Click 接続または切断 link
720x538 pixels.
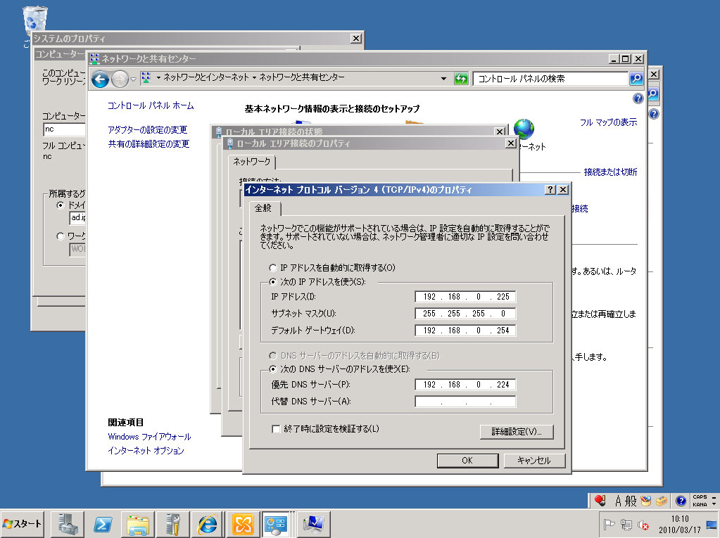pyautogui.click(x=610, y=172)
